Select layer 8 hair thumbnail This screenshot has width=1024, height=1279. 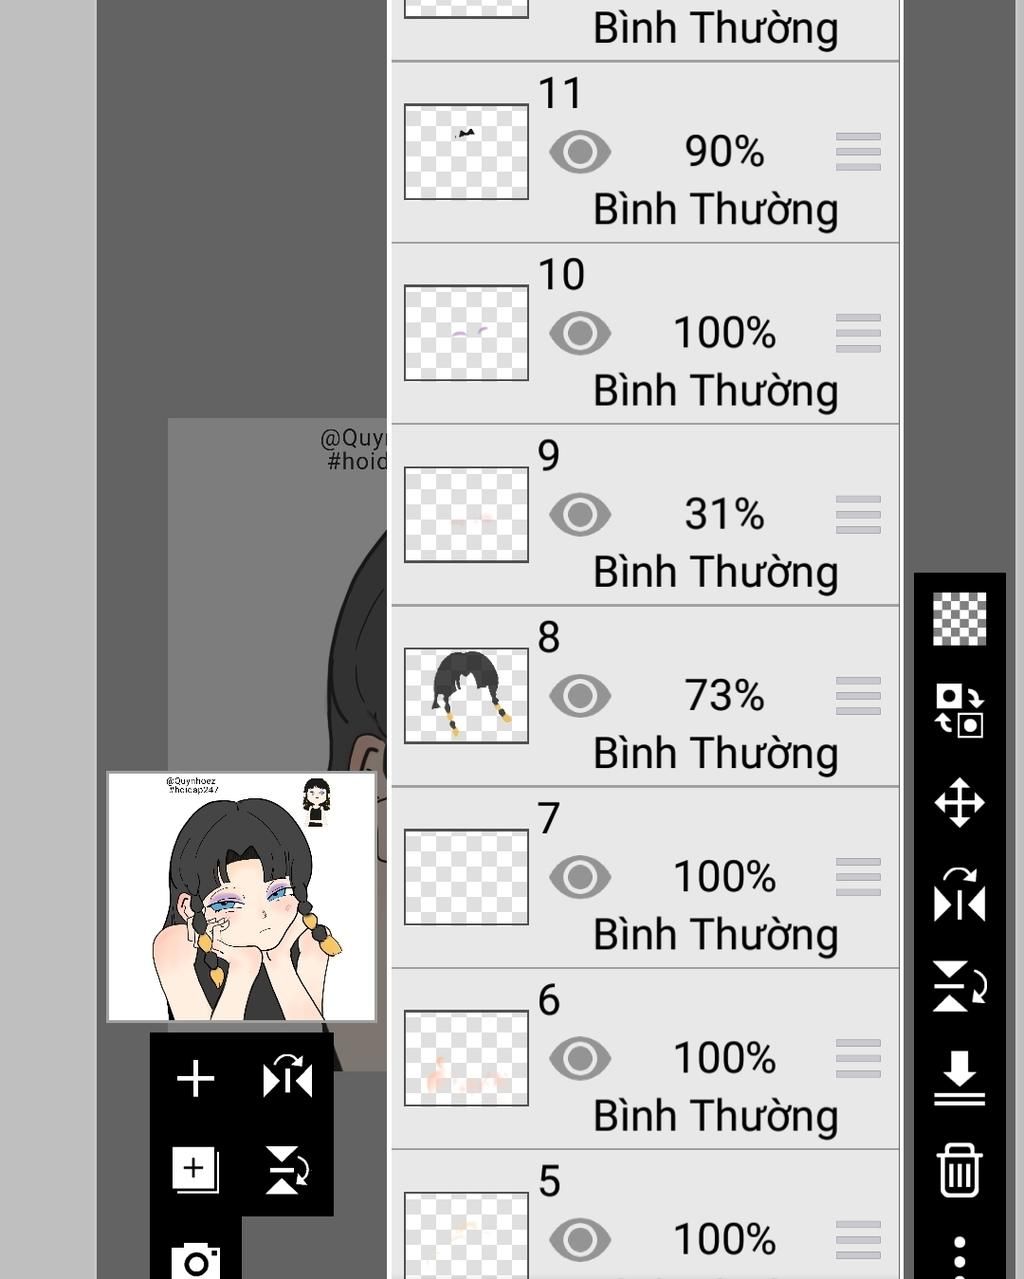(466, 696)
